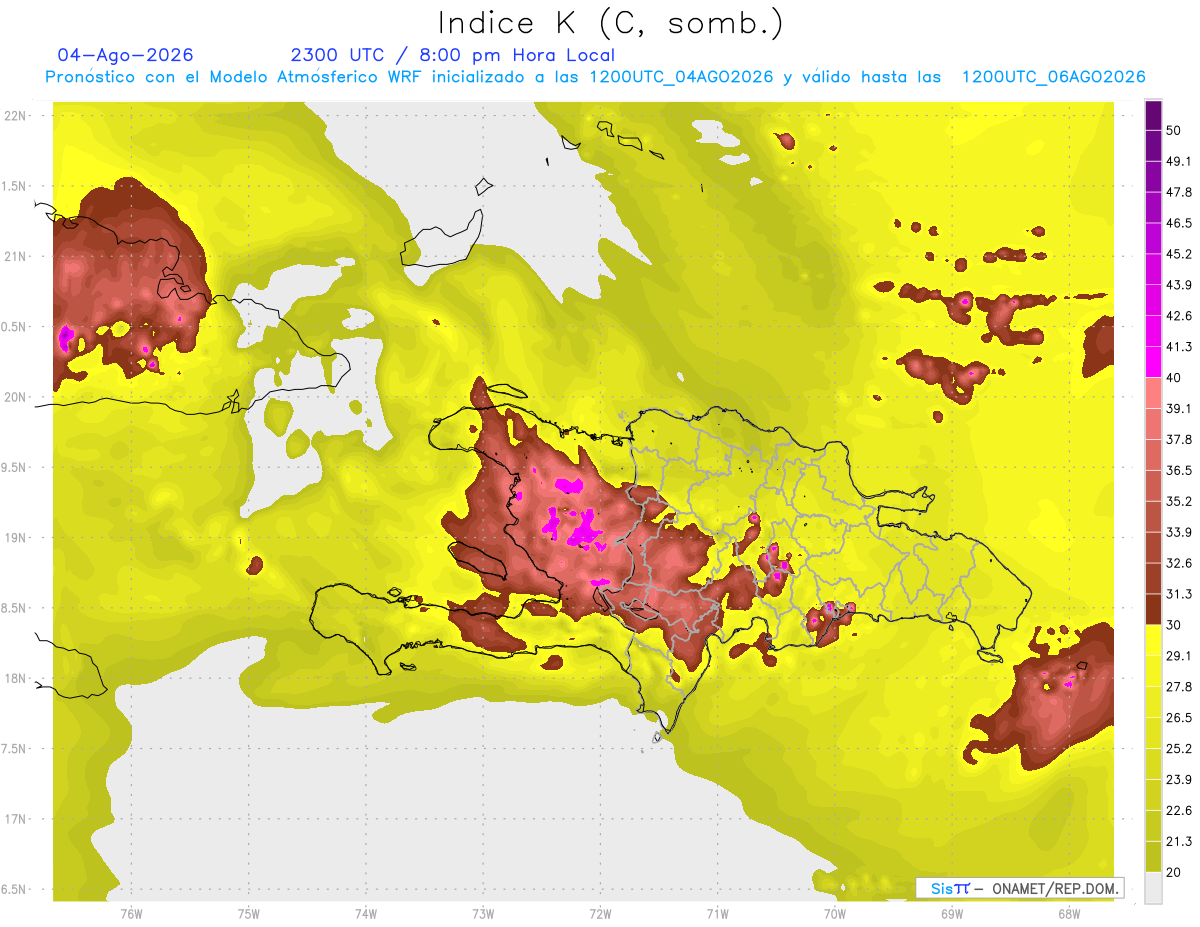This screenshot has width=1200, height=927.
Task: Click the '21N' latitude label
Action: coord(16,256)
